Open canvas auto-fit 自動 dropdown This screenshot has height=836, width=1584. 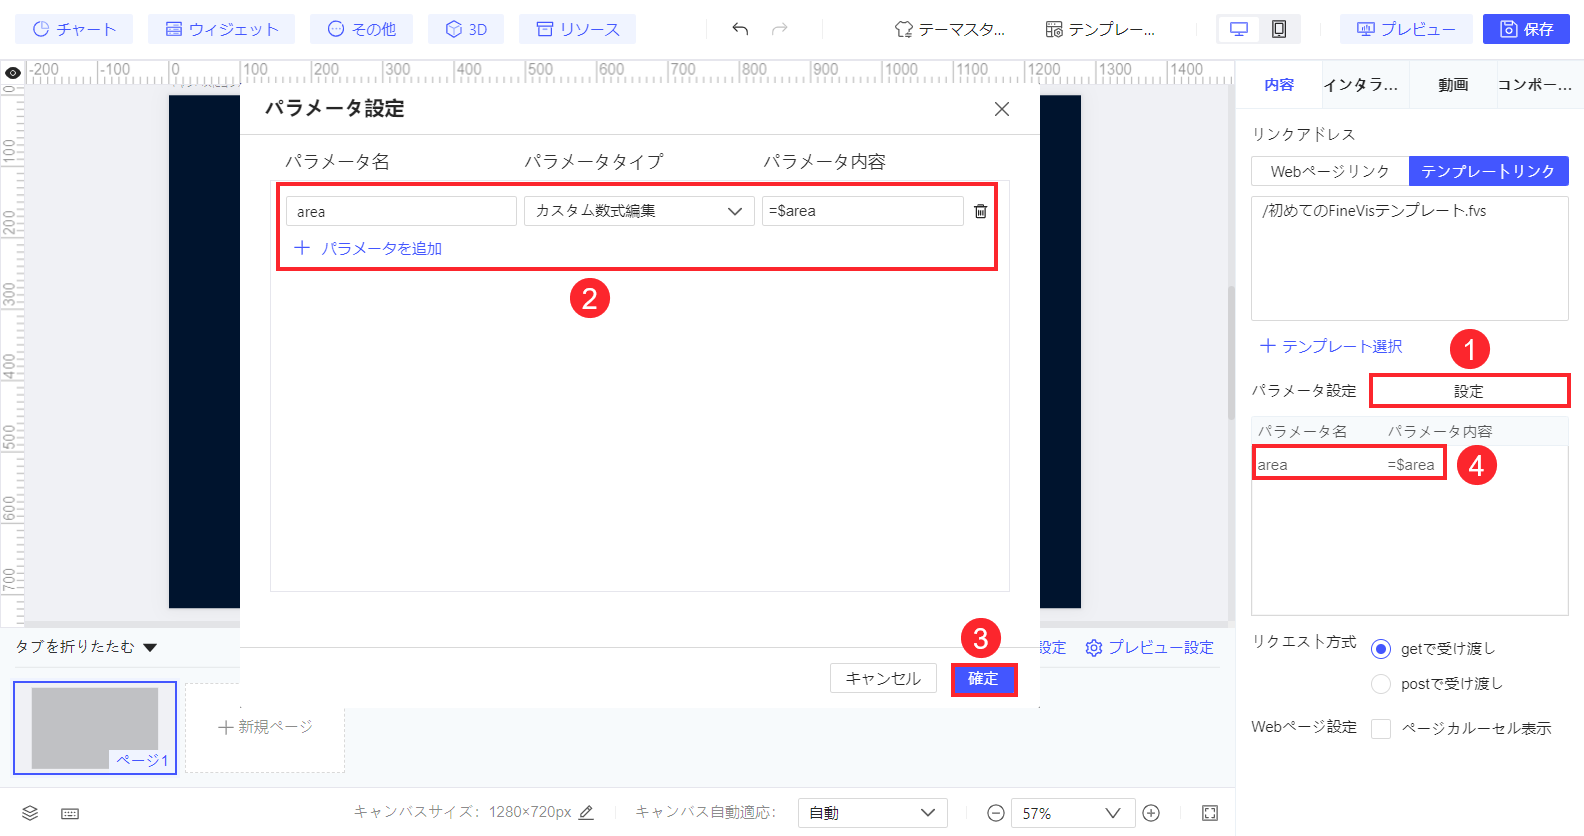pyautogui.click(x=872, y=813)
